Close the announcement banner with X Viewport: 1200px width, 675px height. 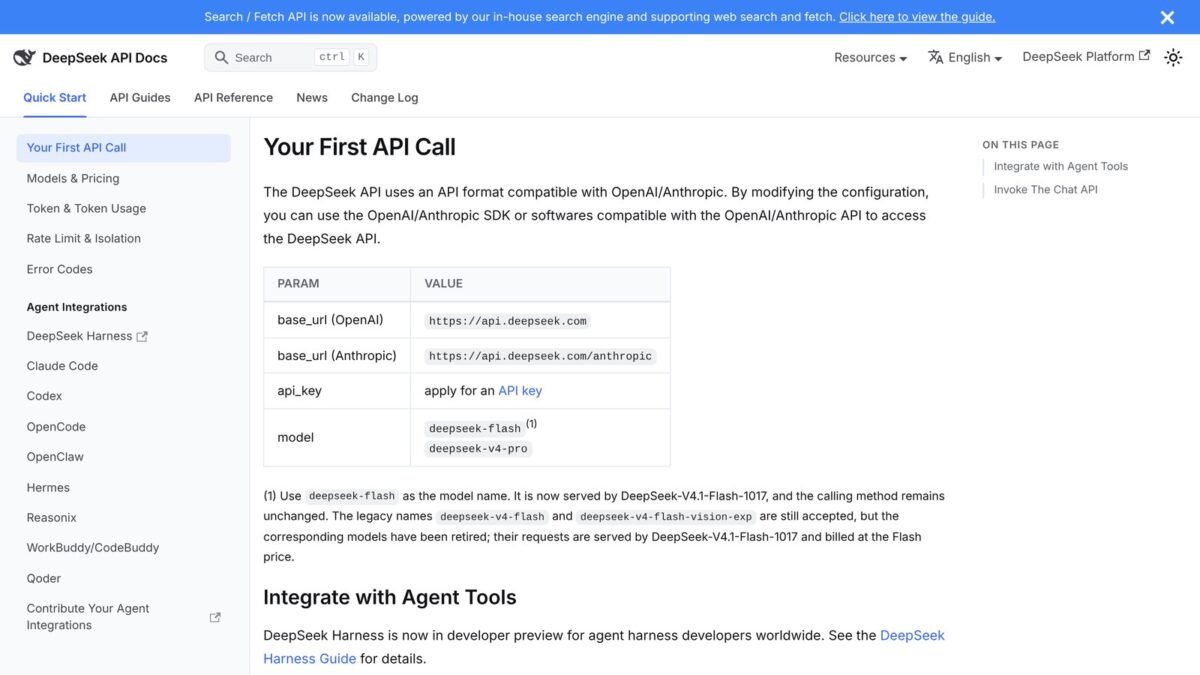[x=1167, y=17]
